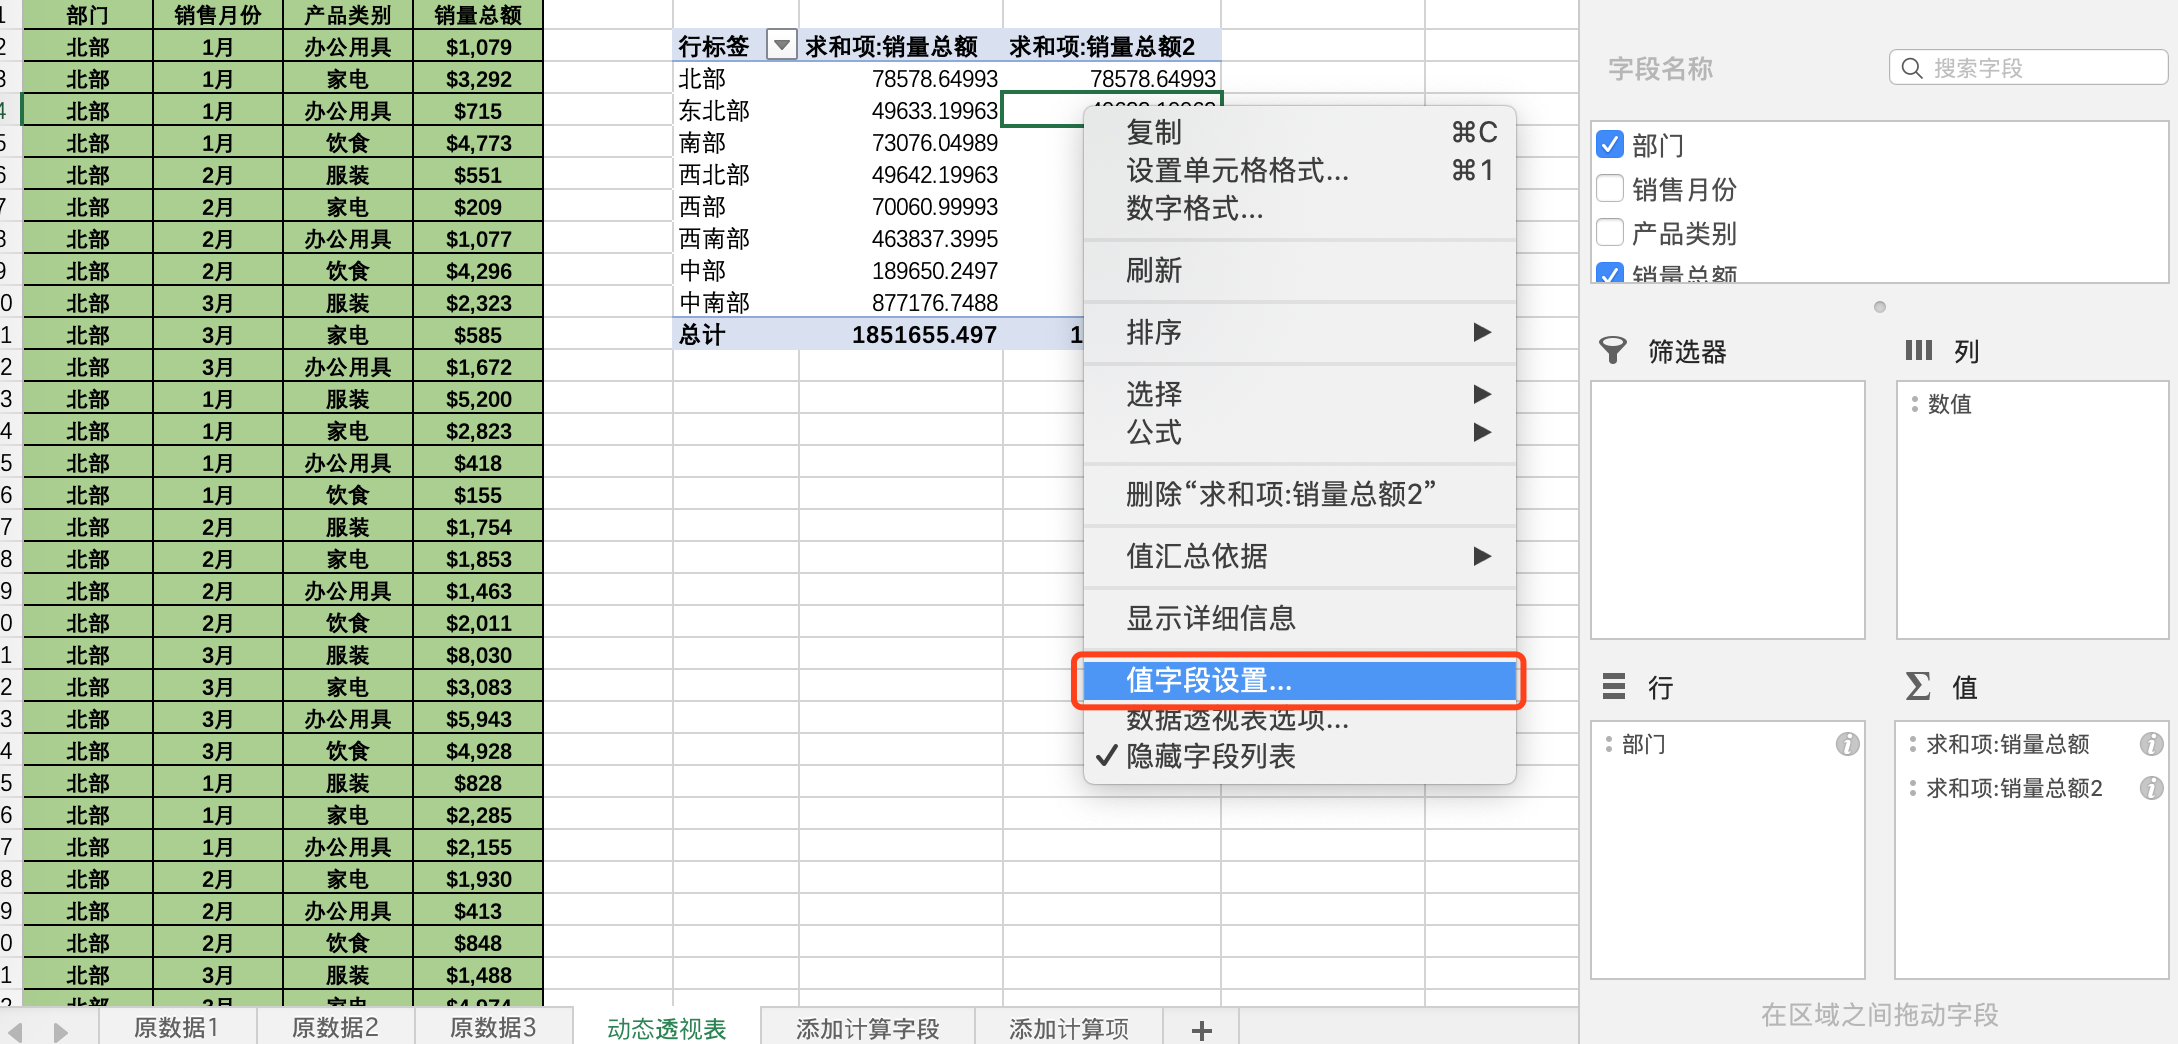Check the 产品类别 field checkbox
Viewport: 2178px width, 1044px height.
point(1610,232)
